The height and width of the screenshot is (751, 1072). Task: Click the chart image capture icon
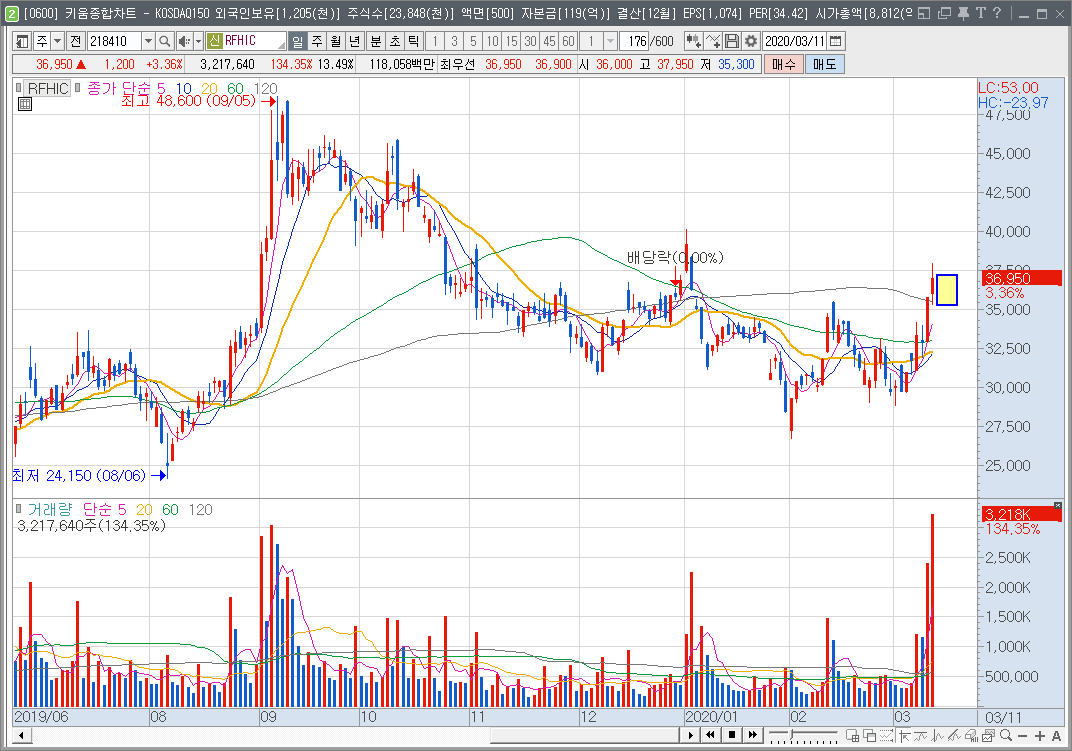click(989, 735)
